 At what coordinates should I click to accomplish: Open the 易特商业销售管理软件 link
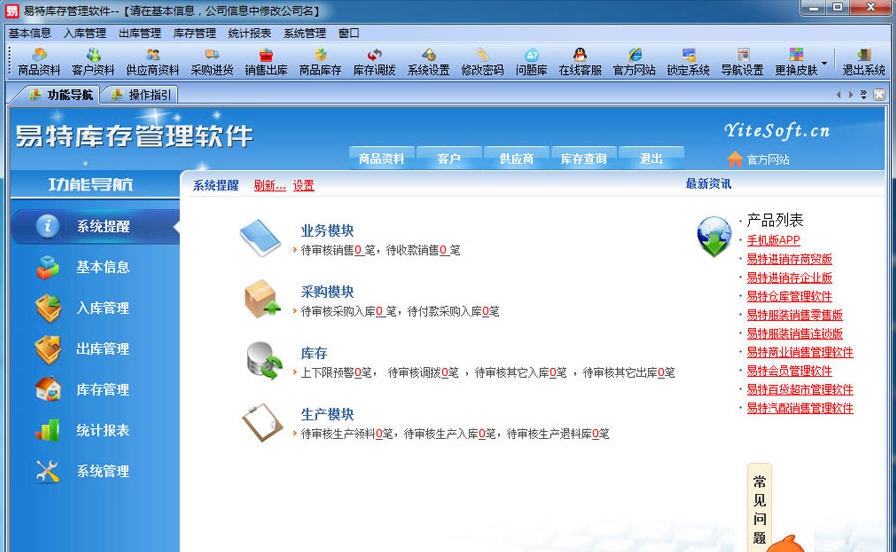pos(800,353)
